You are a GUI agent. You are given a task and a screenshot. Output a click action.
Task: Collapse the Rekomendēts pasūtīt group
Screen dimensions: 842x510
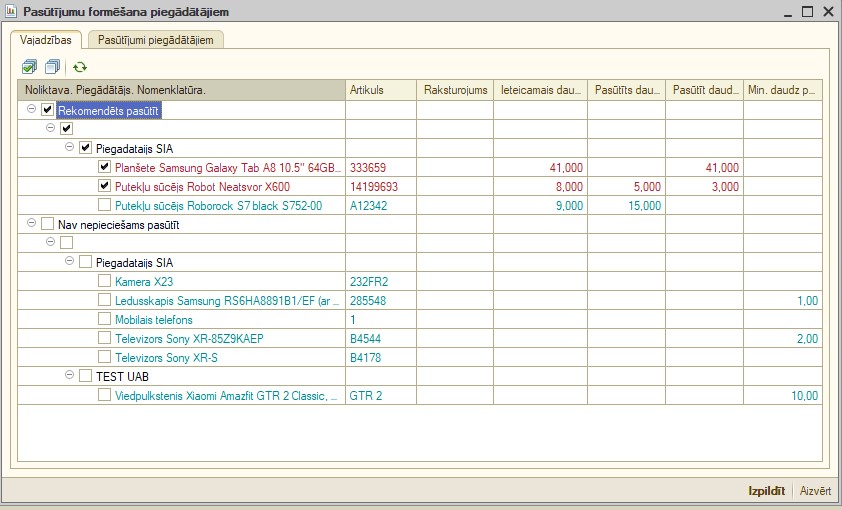pos(33,110)
